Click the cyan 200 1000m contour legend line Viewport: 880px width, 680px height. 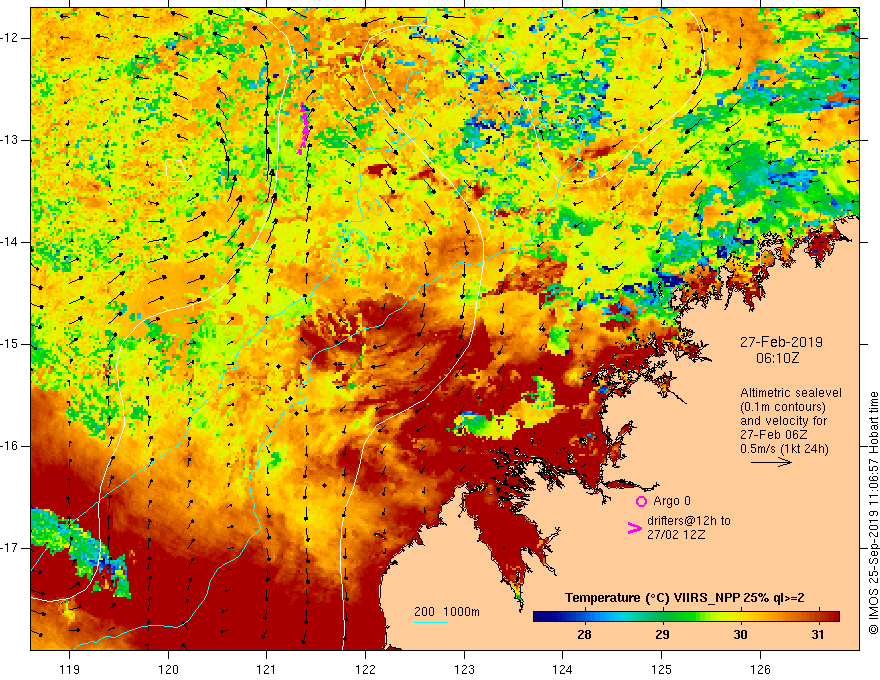[x=430, y=622]
